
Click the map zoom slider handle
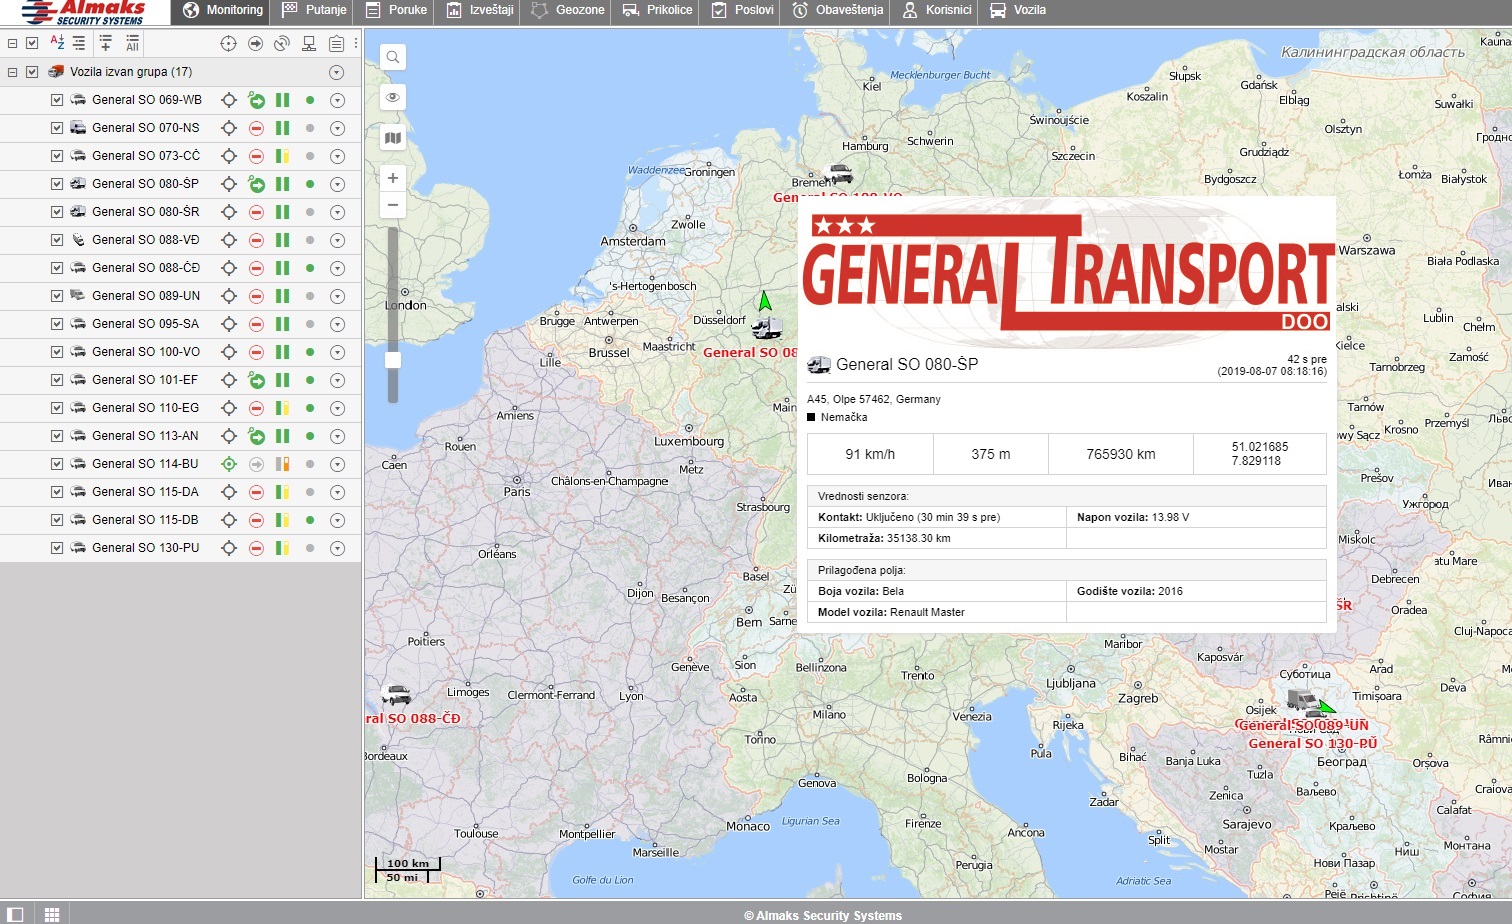tap(393, 360)
